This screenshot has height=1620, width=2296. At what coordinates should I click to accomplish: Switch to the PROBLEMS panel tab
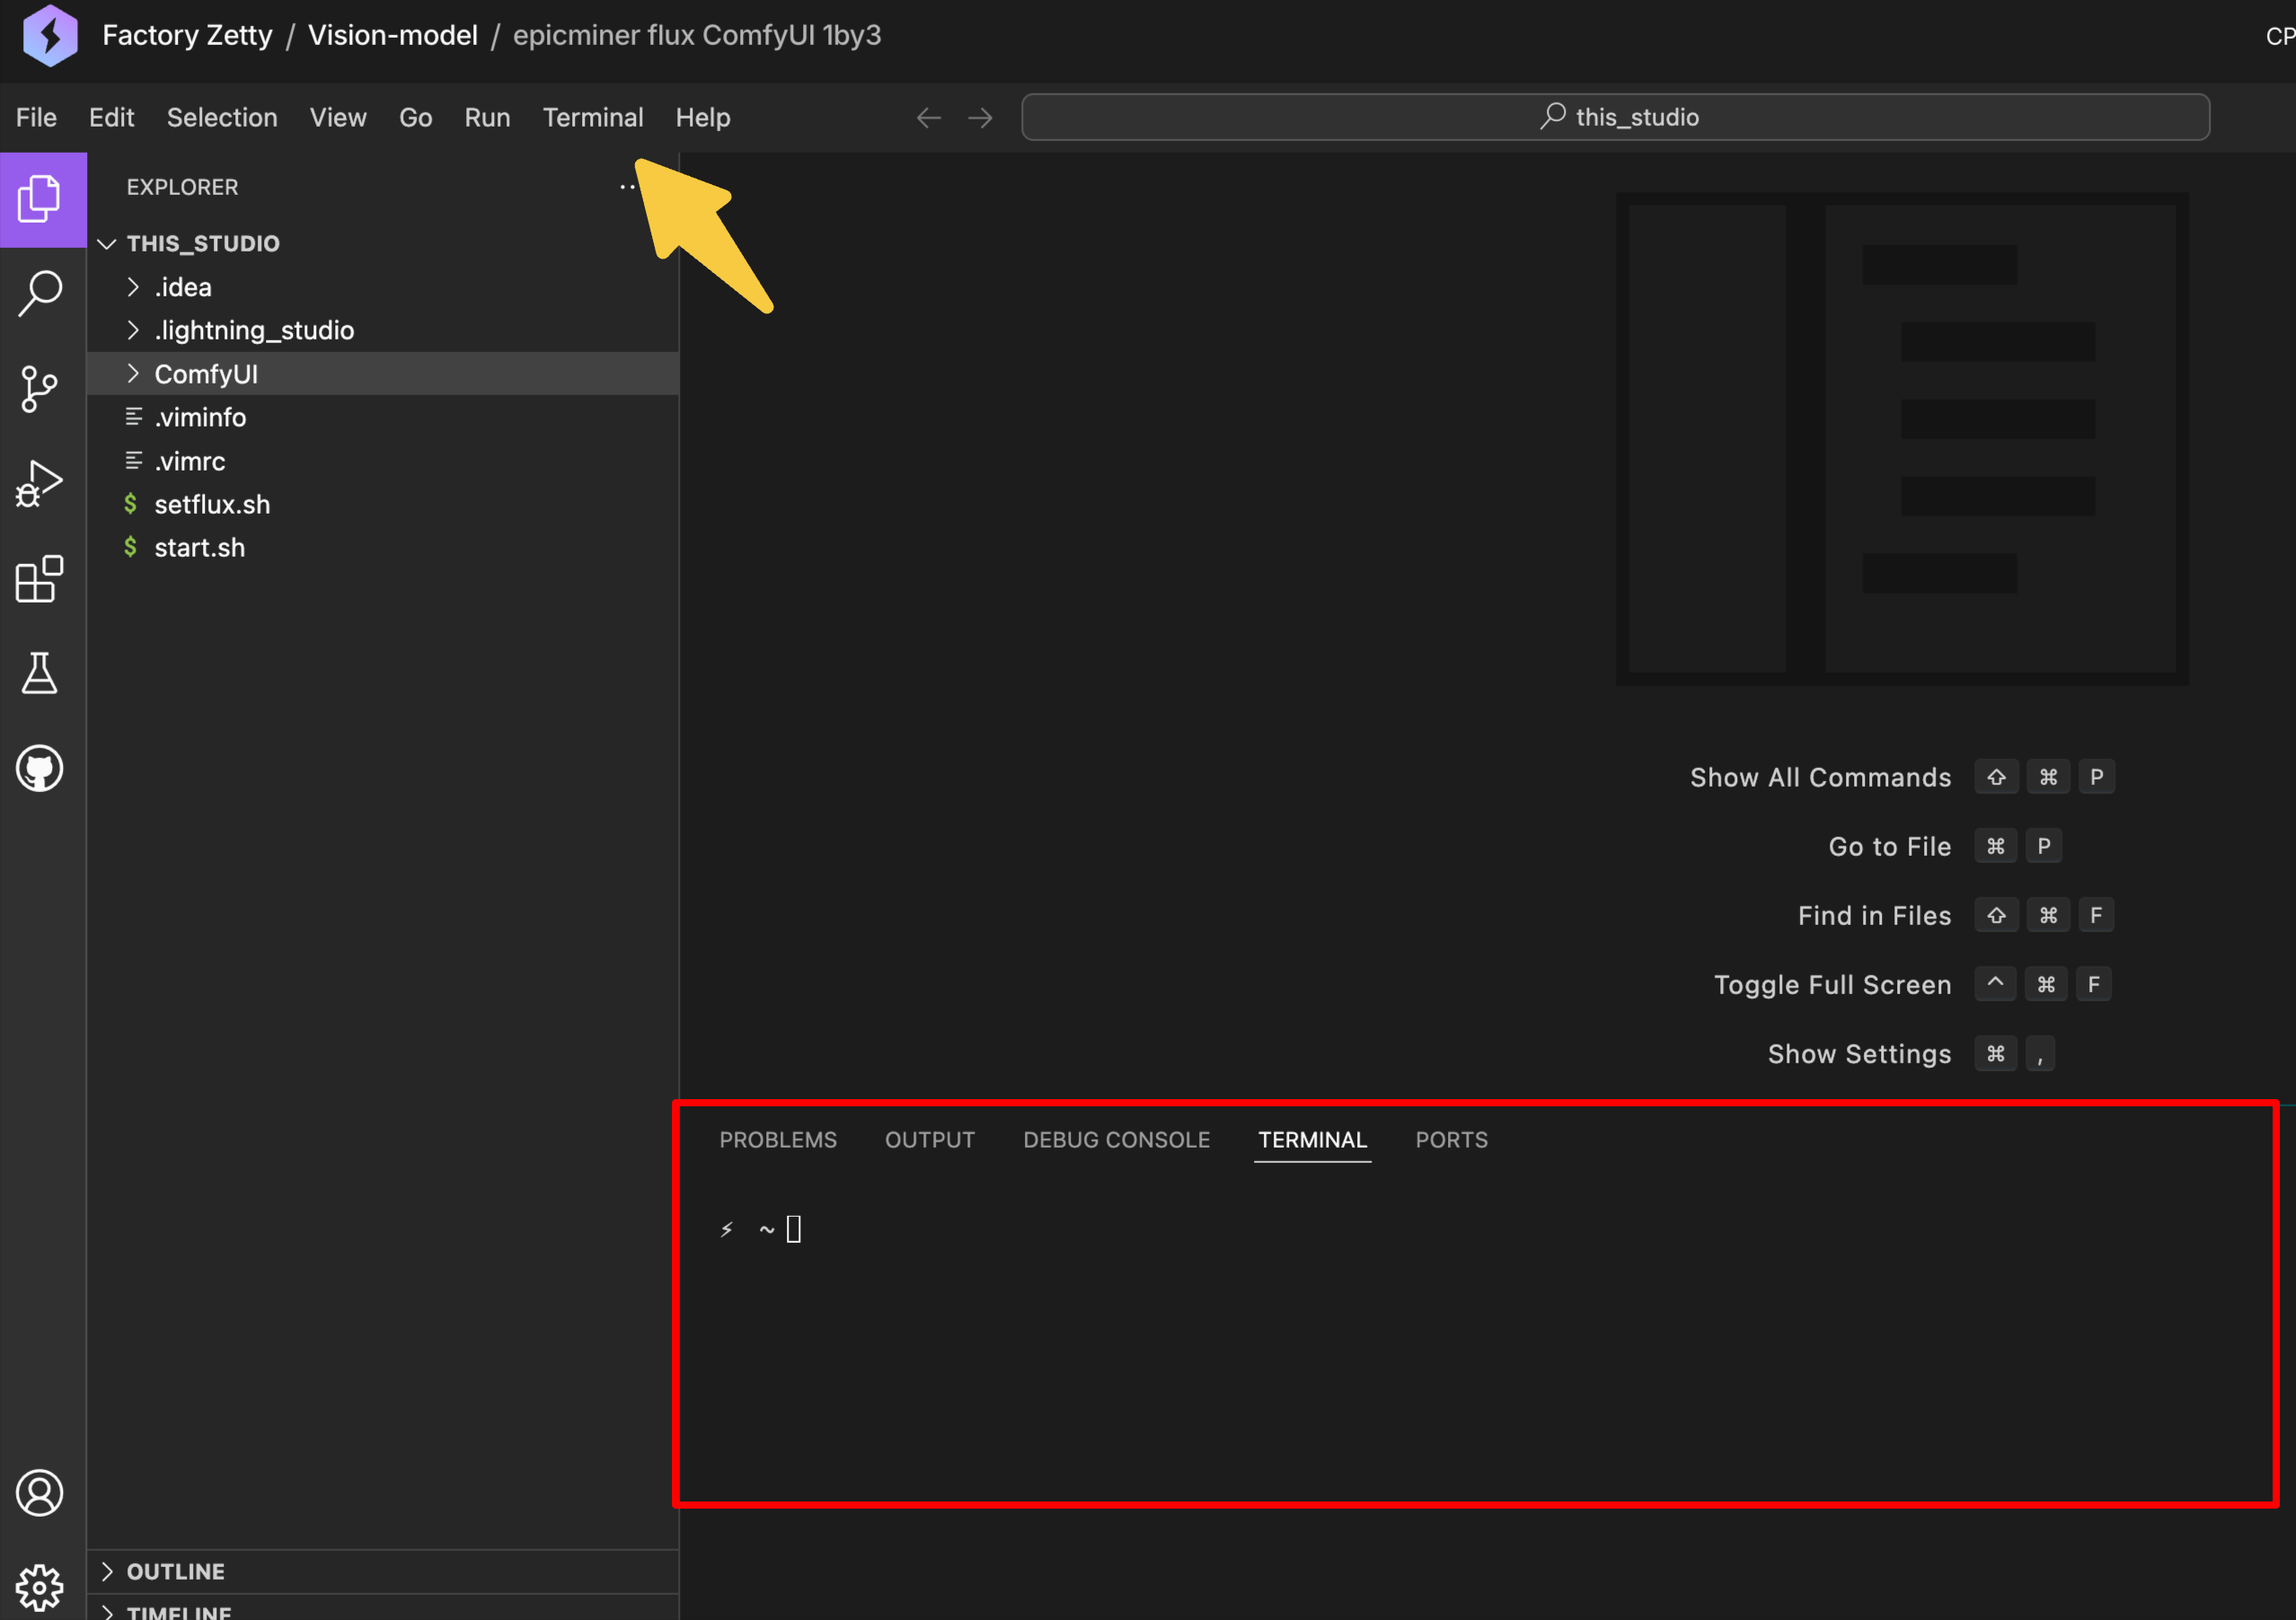tap(778, 1140)
